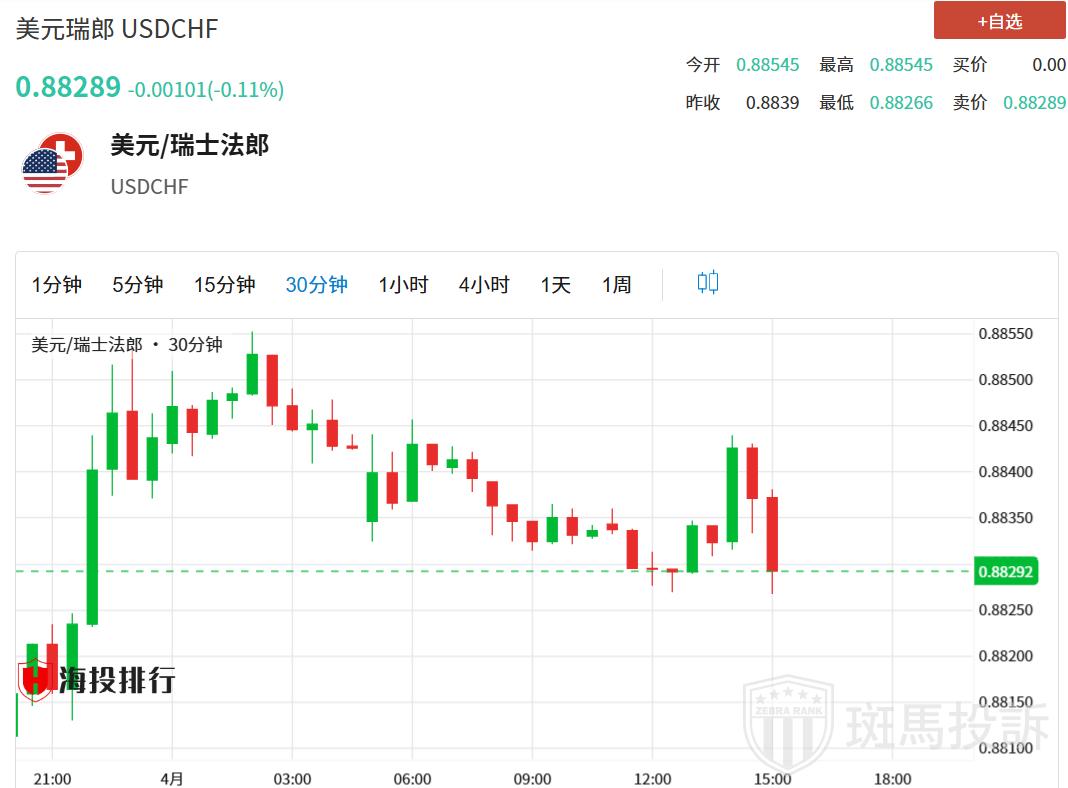Switch to the 1周 weekly chart
This screenshot has width=1068, height=788.
(617, 285)
